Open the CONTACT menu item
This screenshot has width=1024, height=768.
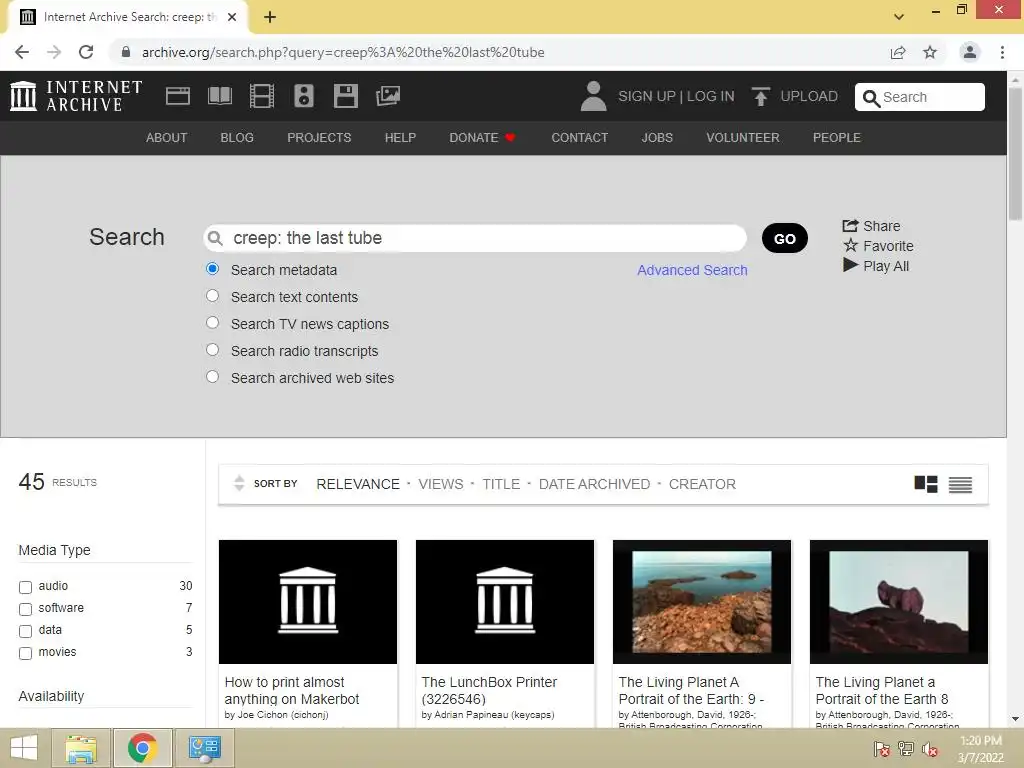(579, 138)
